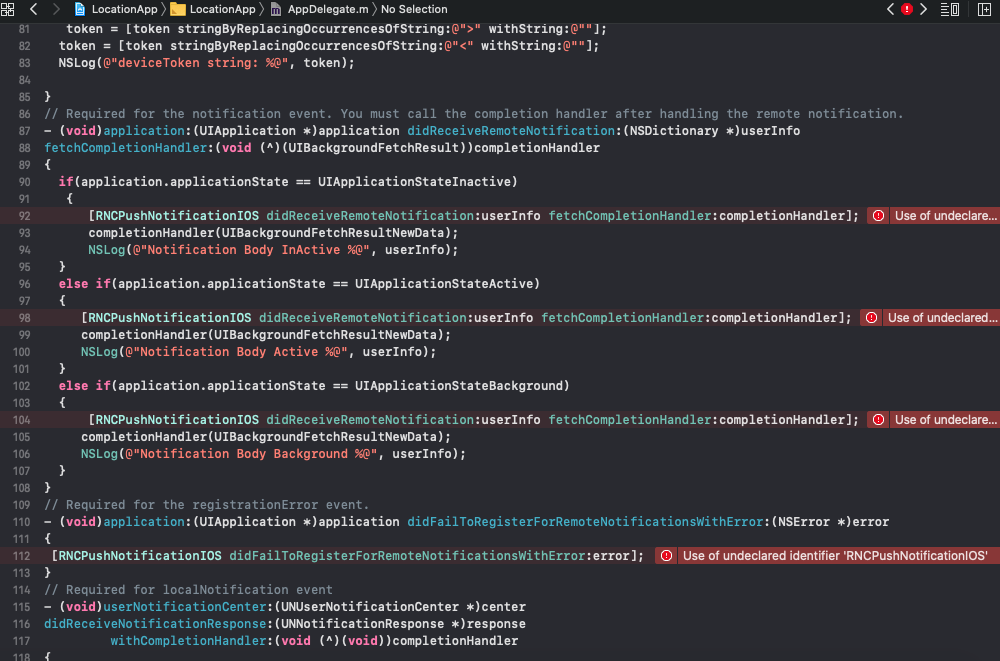Viewport: 1000px width, 661px height.
Task: Add a new editor pane
Action: click(984, 10)
